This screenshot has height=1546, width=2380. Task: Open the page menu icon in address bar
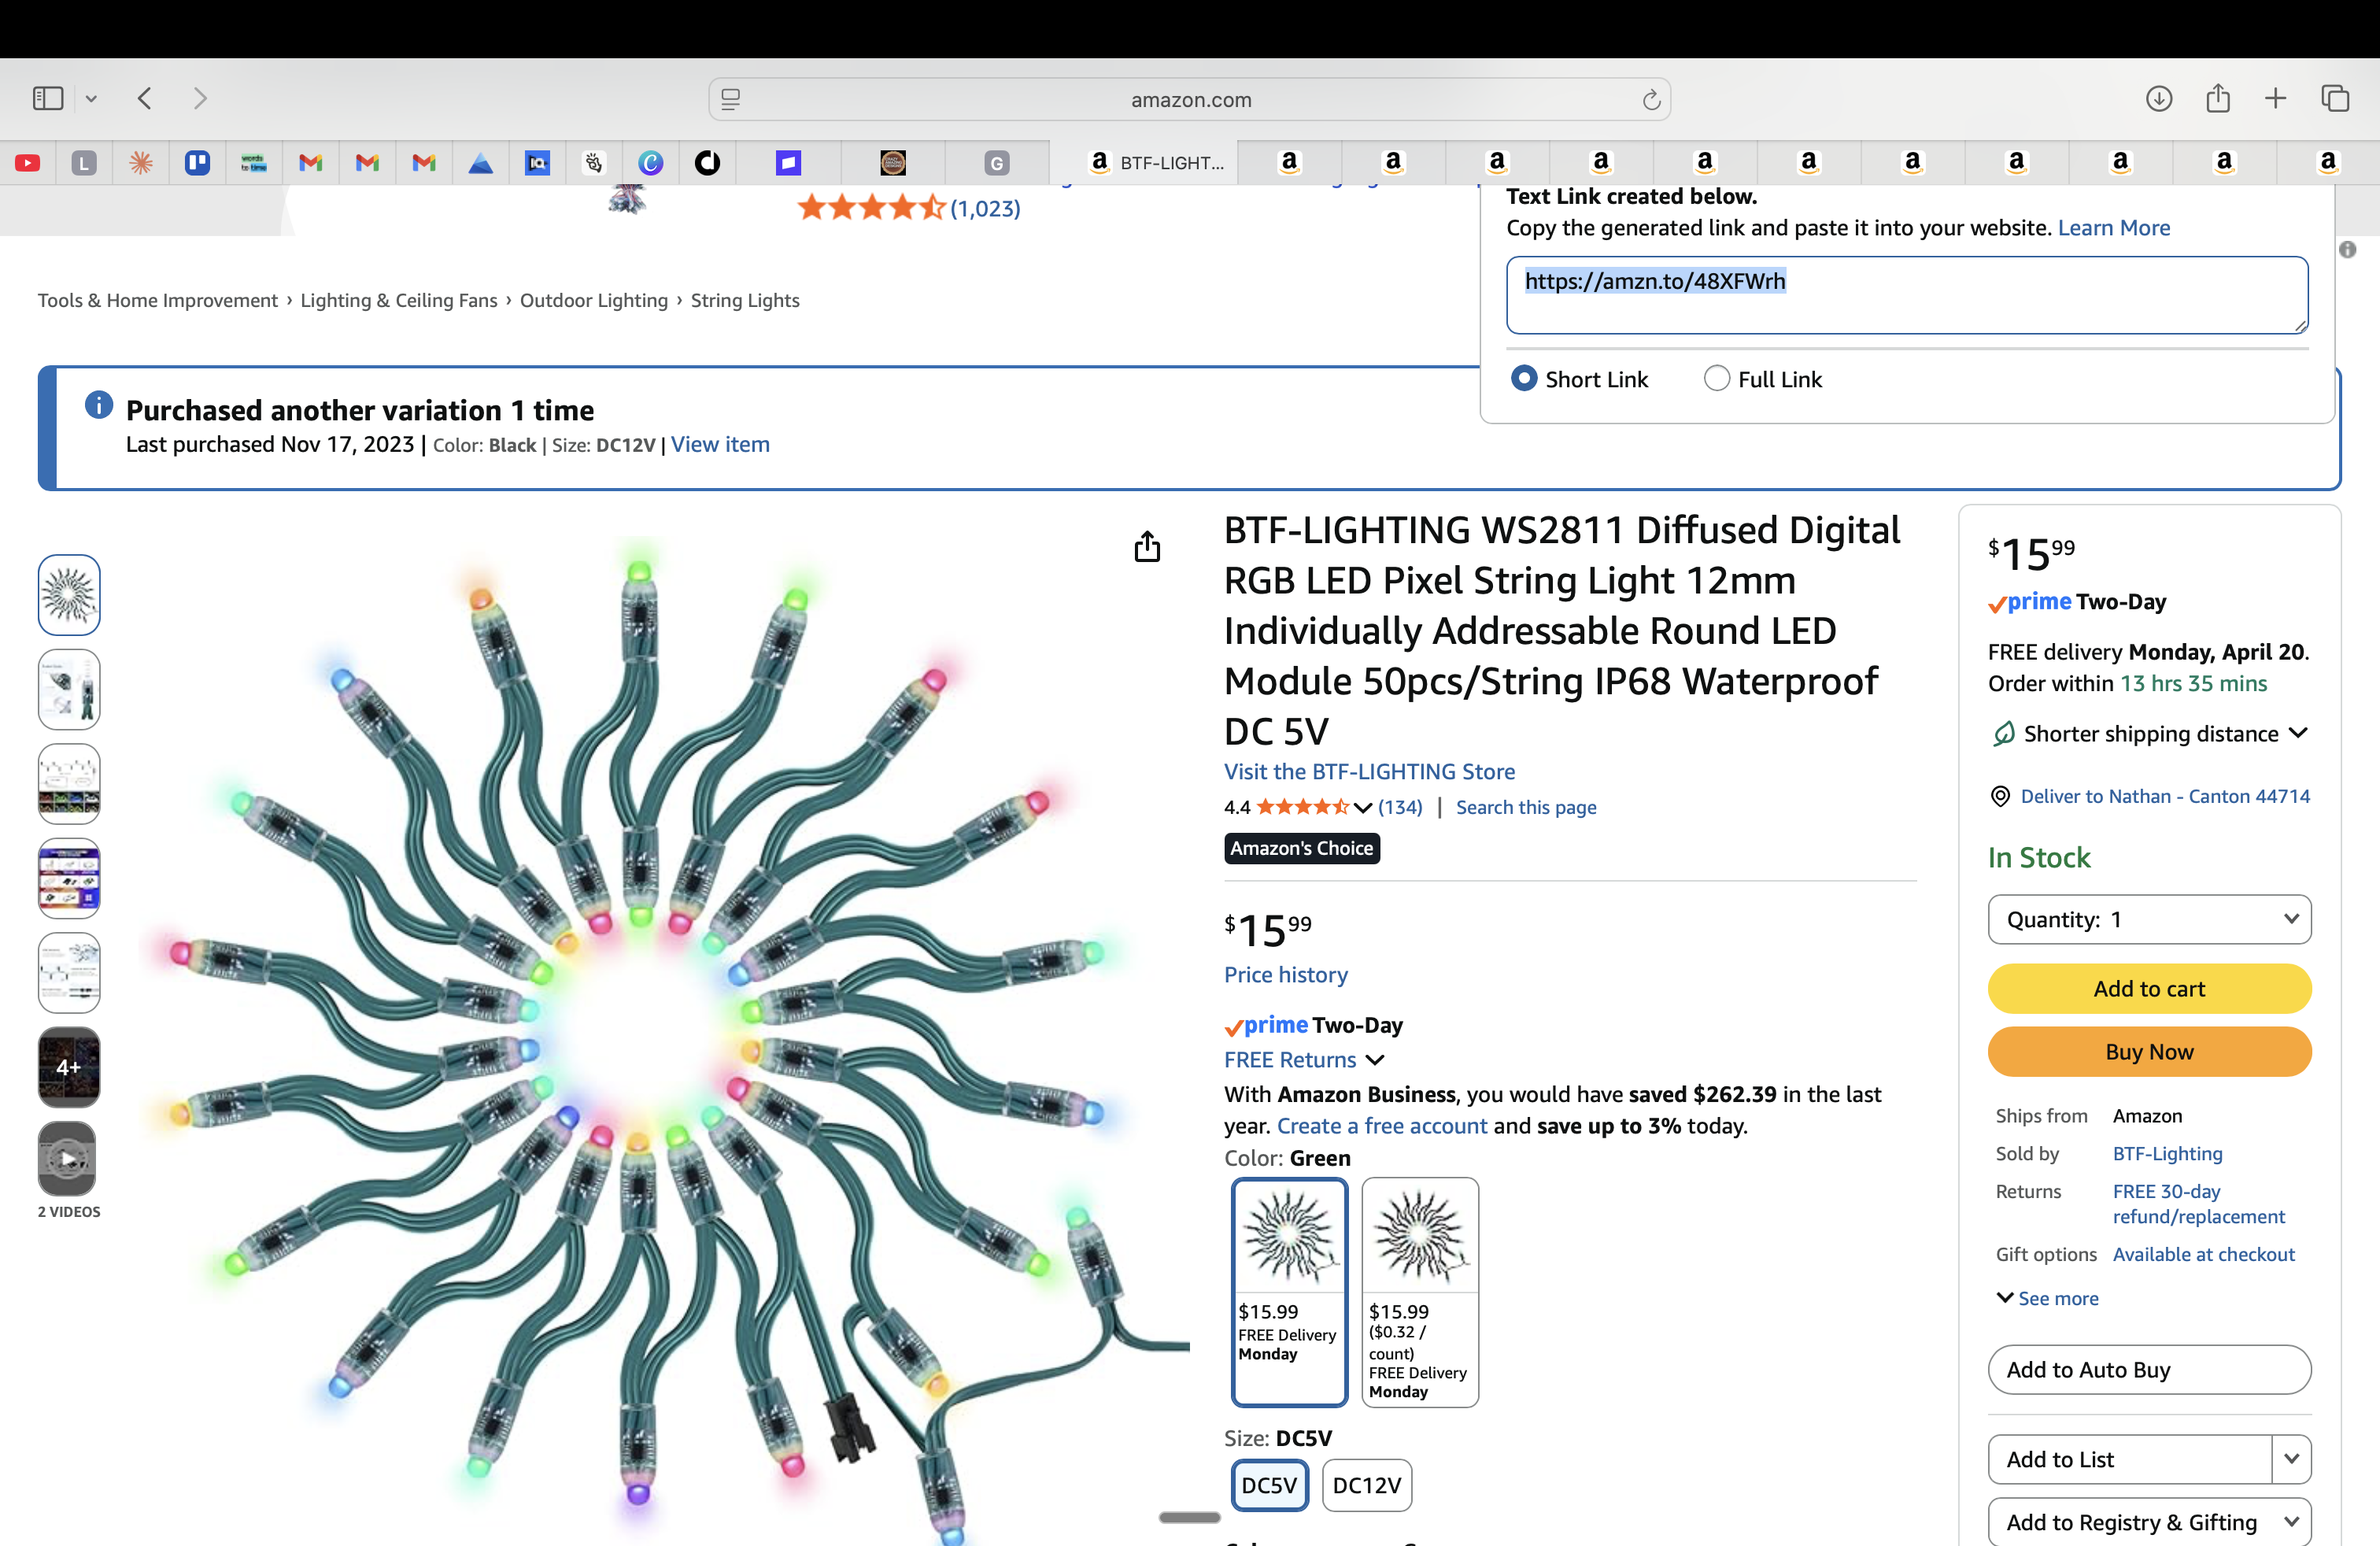(731, 99)
